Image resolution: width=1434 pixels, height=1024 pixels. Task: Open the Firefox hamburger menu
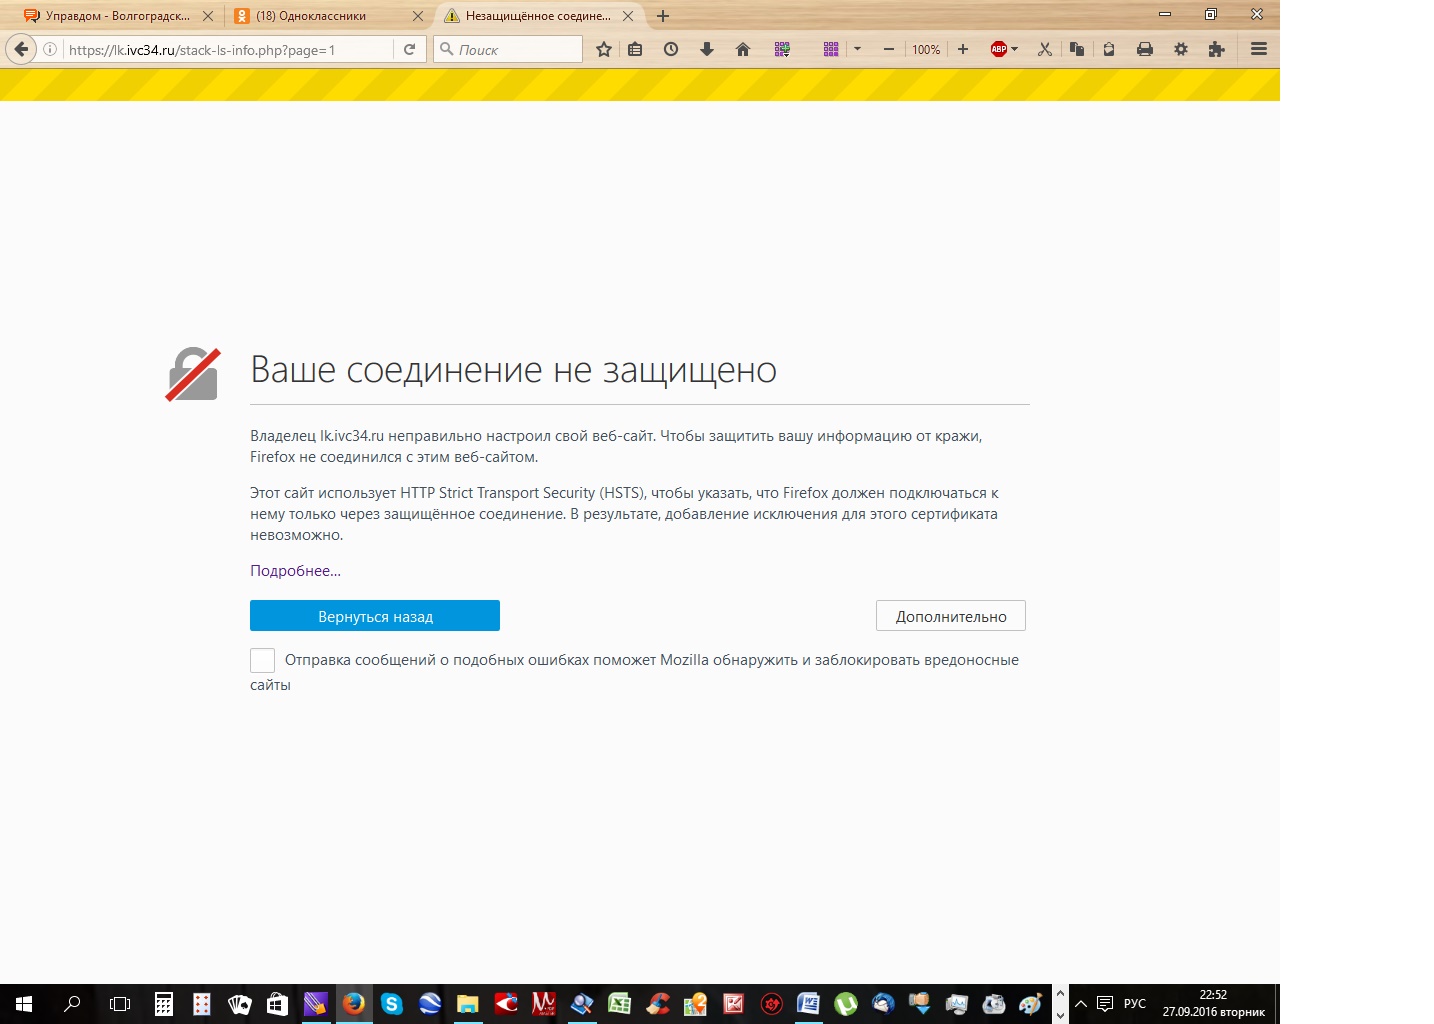click(1259, 49)
